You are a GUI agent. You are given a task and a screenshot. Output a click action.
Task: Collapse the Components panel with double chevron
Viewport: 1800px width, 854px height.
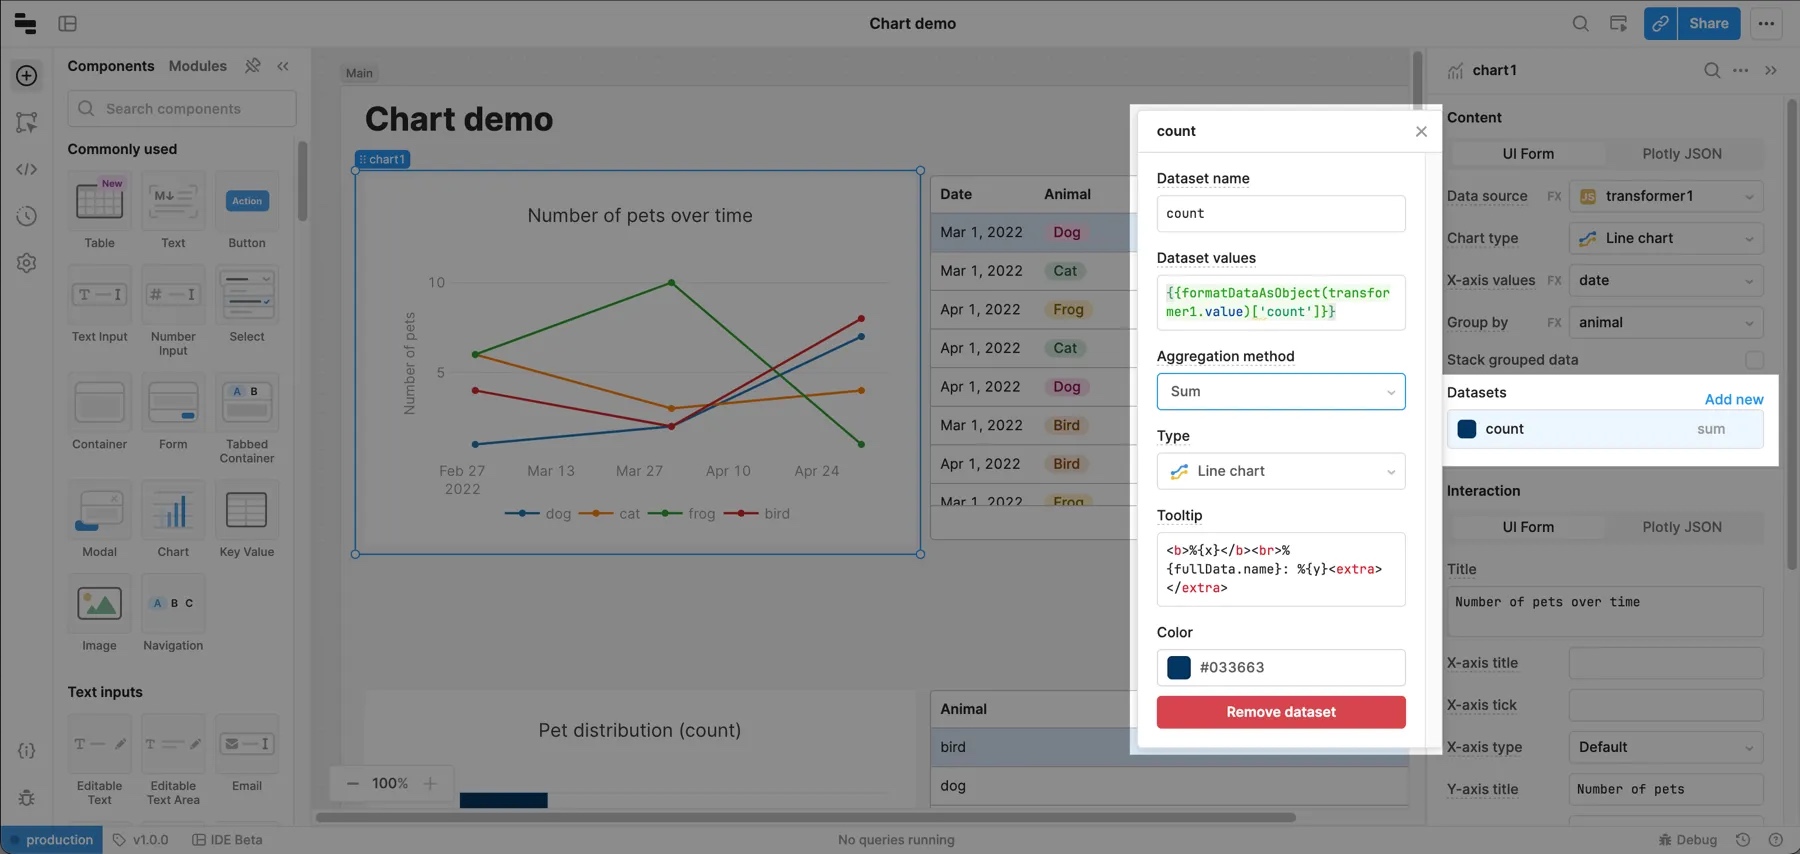pyautogui.click(x=283, y=66)
